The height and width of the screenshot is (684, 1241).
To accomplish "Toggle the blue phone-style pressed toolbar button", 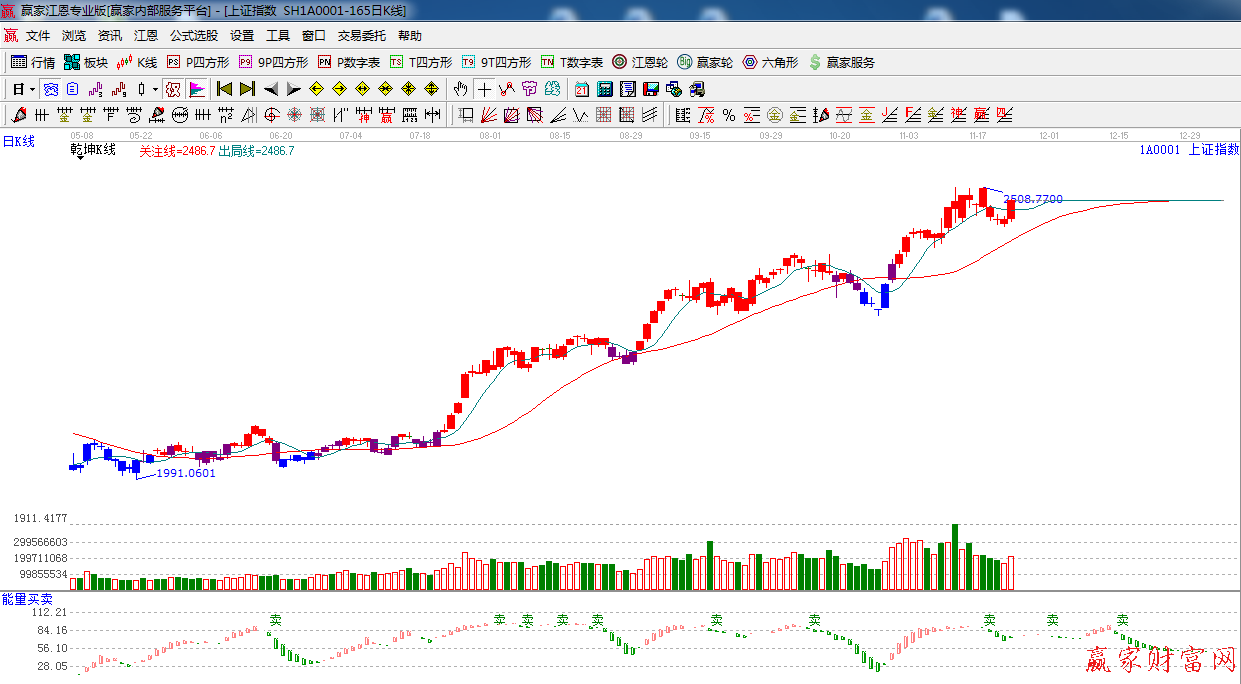I will (x=49, y=89).
